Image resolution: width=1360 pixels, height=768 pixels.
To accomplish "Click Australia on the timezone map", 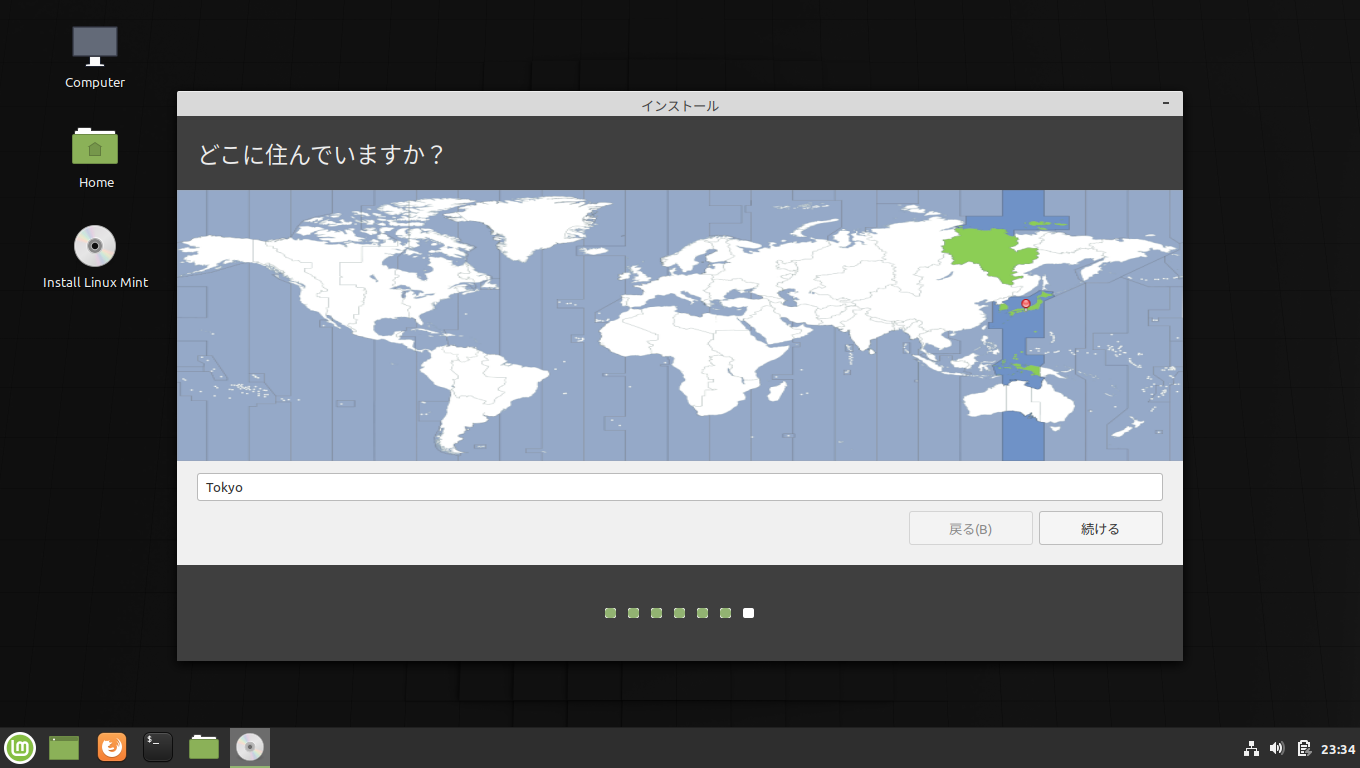I will coord(1020,404).
